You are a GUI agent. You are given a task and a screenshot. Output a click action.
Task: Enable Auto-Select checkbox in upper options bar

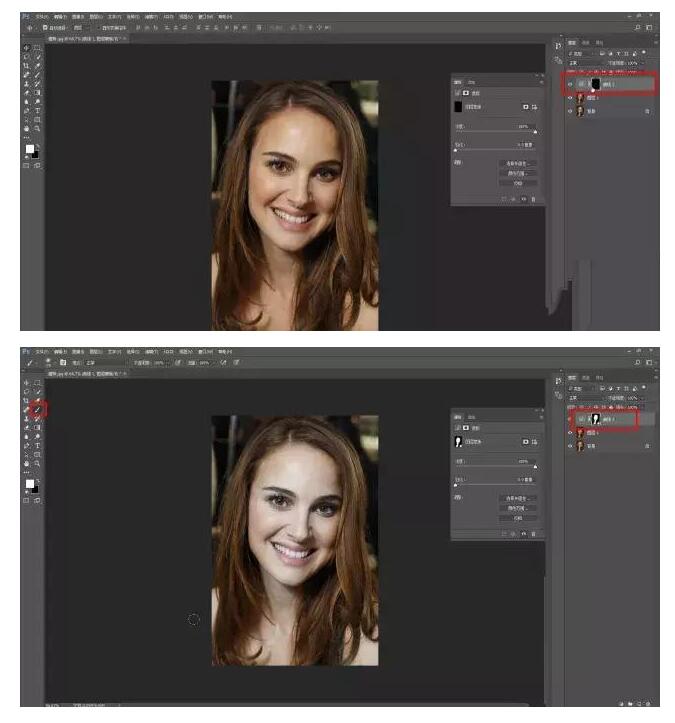(45, 28)
